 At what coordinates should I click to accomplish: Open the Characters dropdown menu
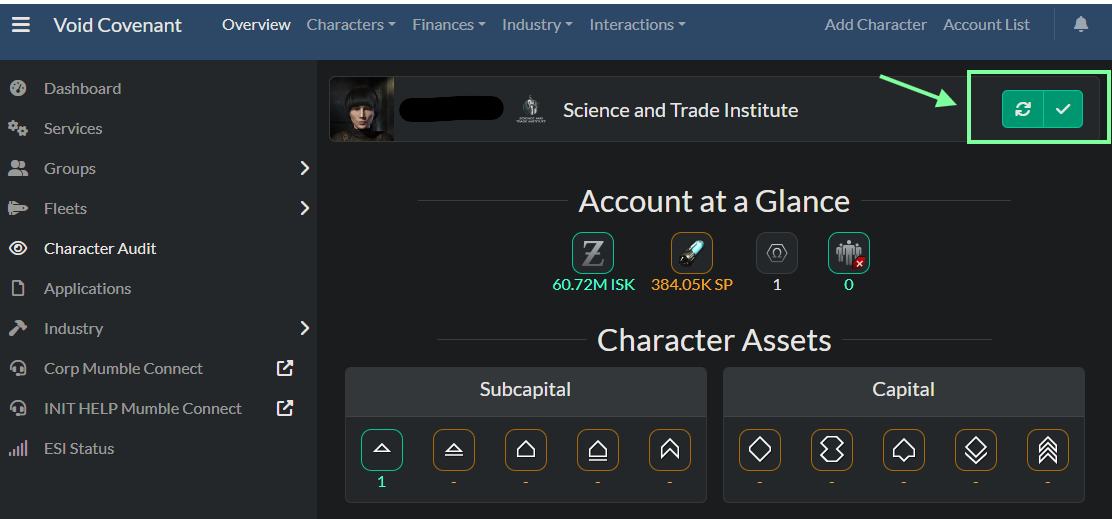(351, 25)
